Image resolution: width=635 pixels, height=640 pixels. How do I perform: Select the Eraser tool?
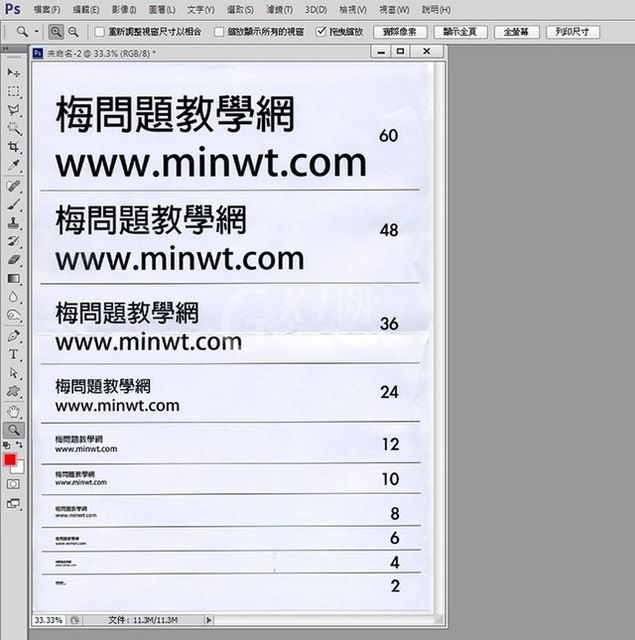tap(13, 260)
